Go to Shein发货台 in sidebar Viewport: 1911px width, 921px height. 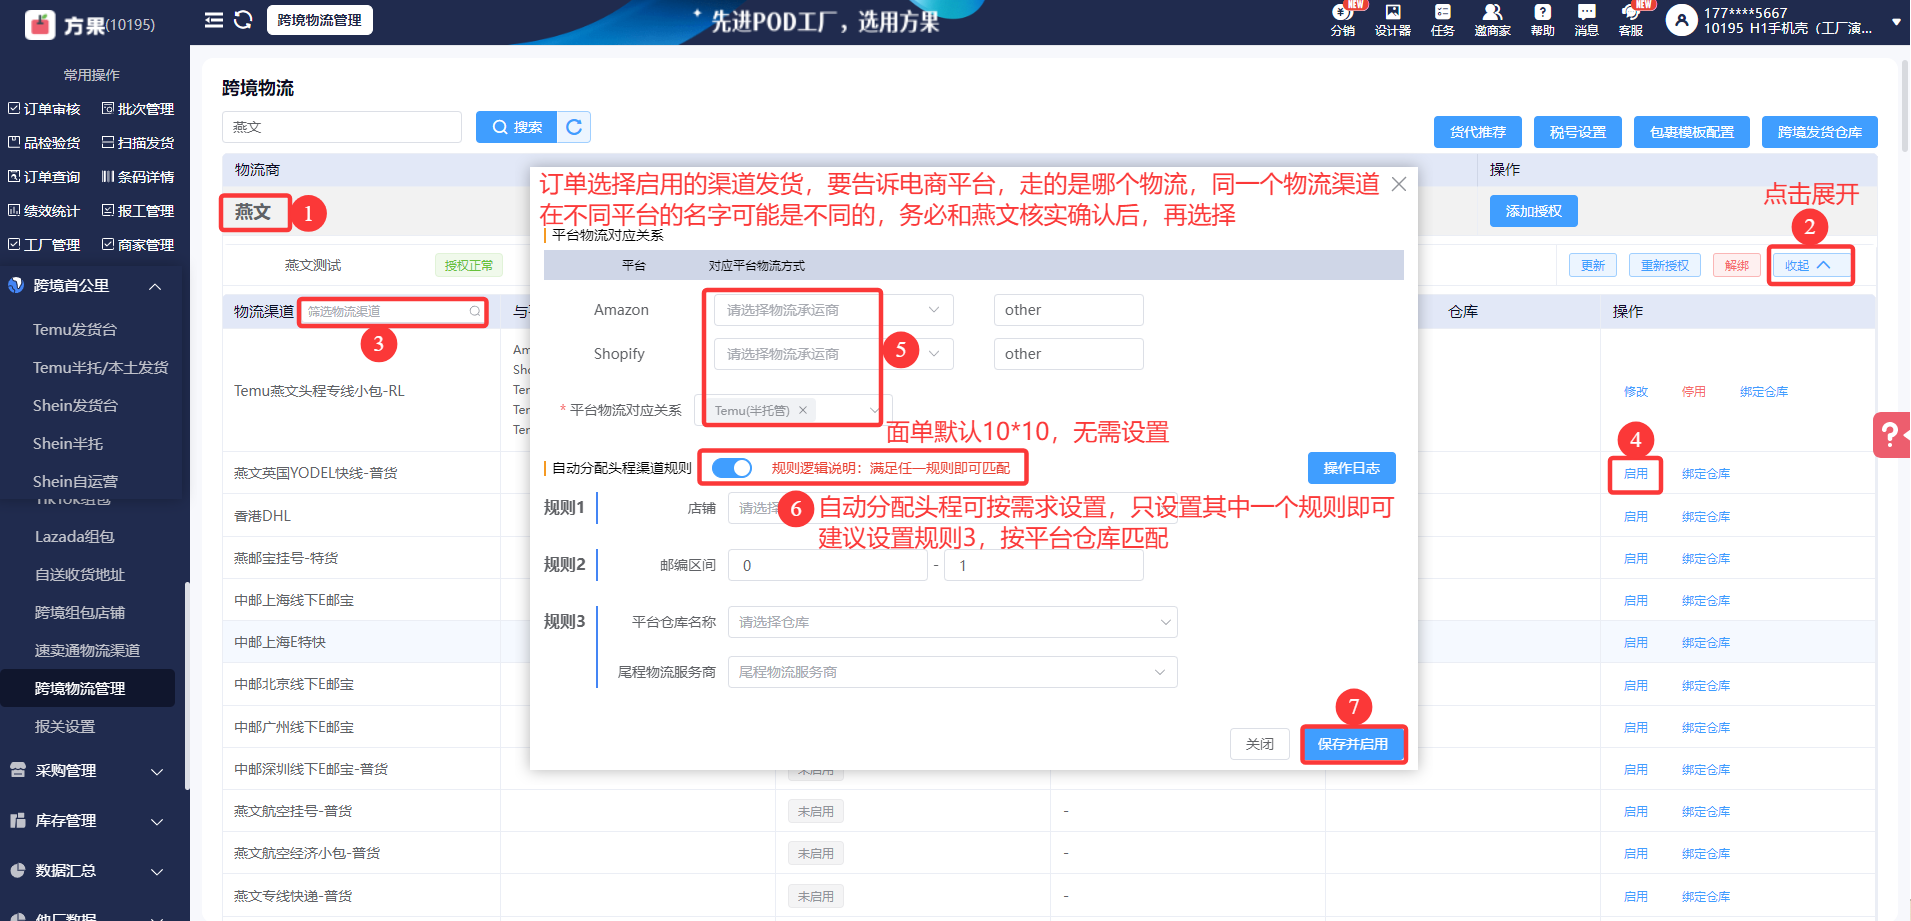tap(75, 405)
